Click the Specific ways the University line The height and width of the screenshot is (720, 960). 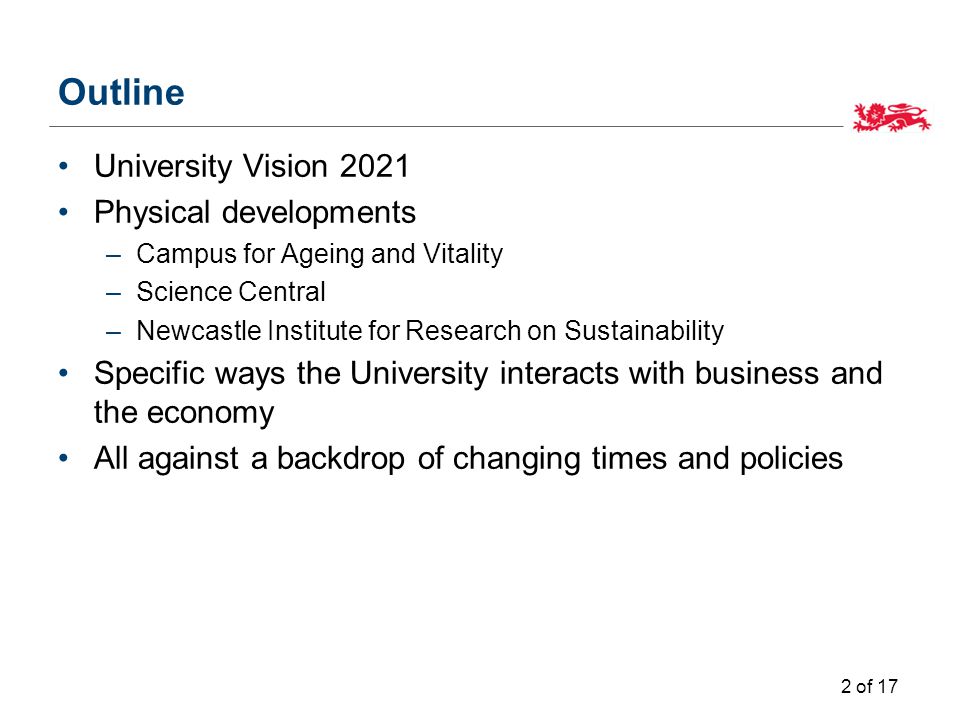pyautogui.click(x=488, y=373)
